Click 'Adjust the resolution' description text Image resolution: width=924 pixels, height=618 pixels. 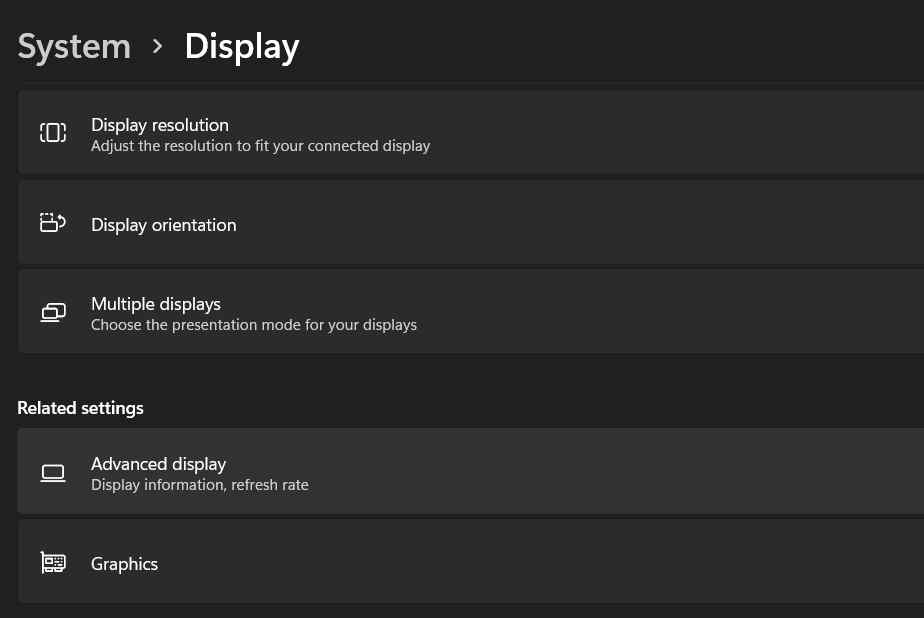pos(260,146)
